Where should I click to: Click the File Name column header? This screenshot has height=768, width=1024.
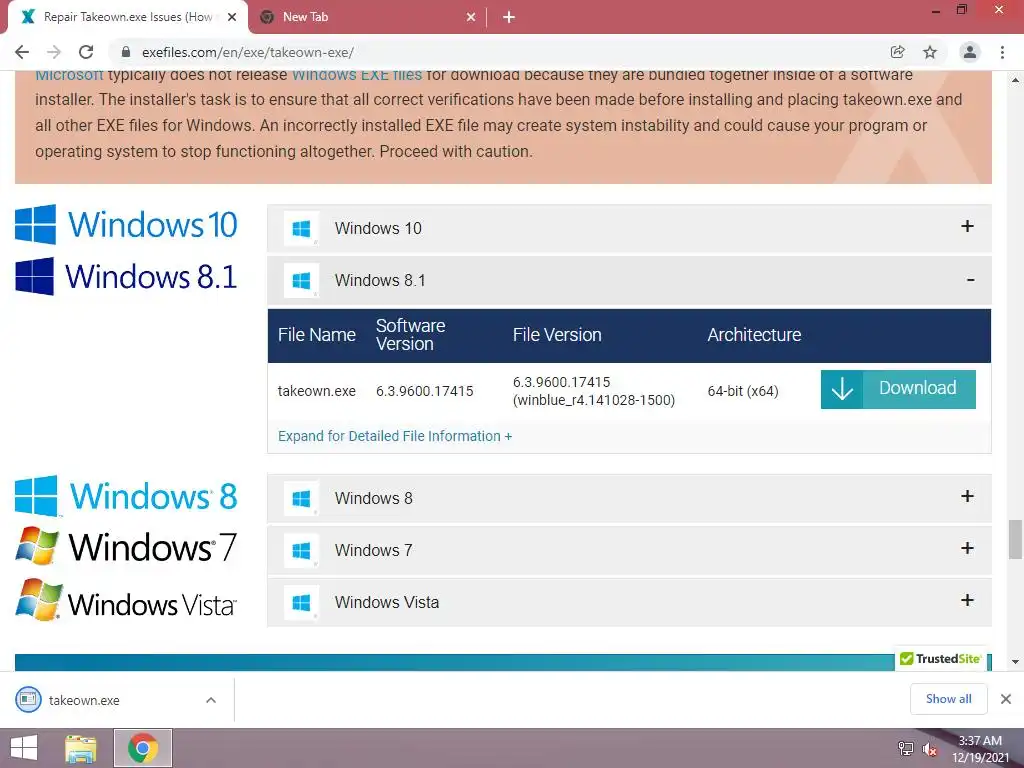click(x=317, y=335)
